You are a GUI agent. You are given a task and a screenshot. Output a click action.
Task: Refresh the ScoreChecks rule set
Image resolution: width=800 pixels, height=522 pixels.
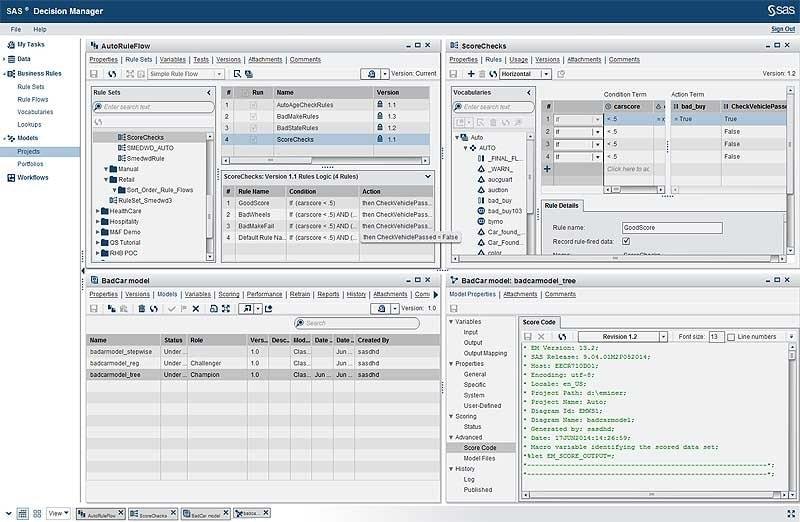point(493,74)
